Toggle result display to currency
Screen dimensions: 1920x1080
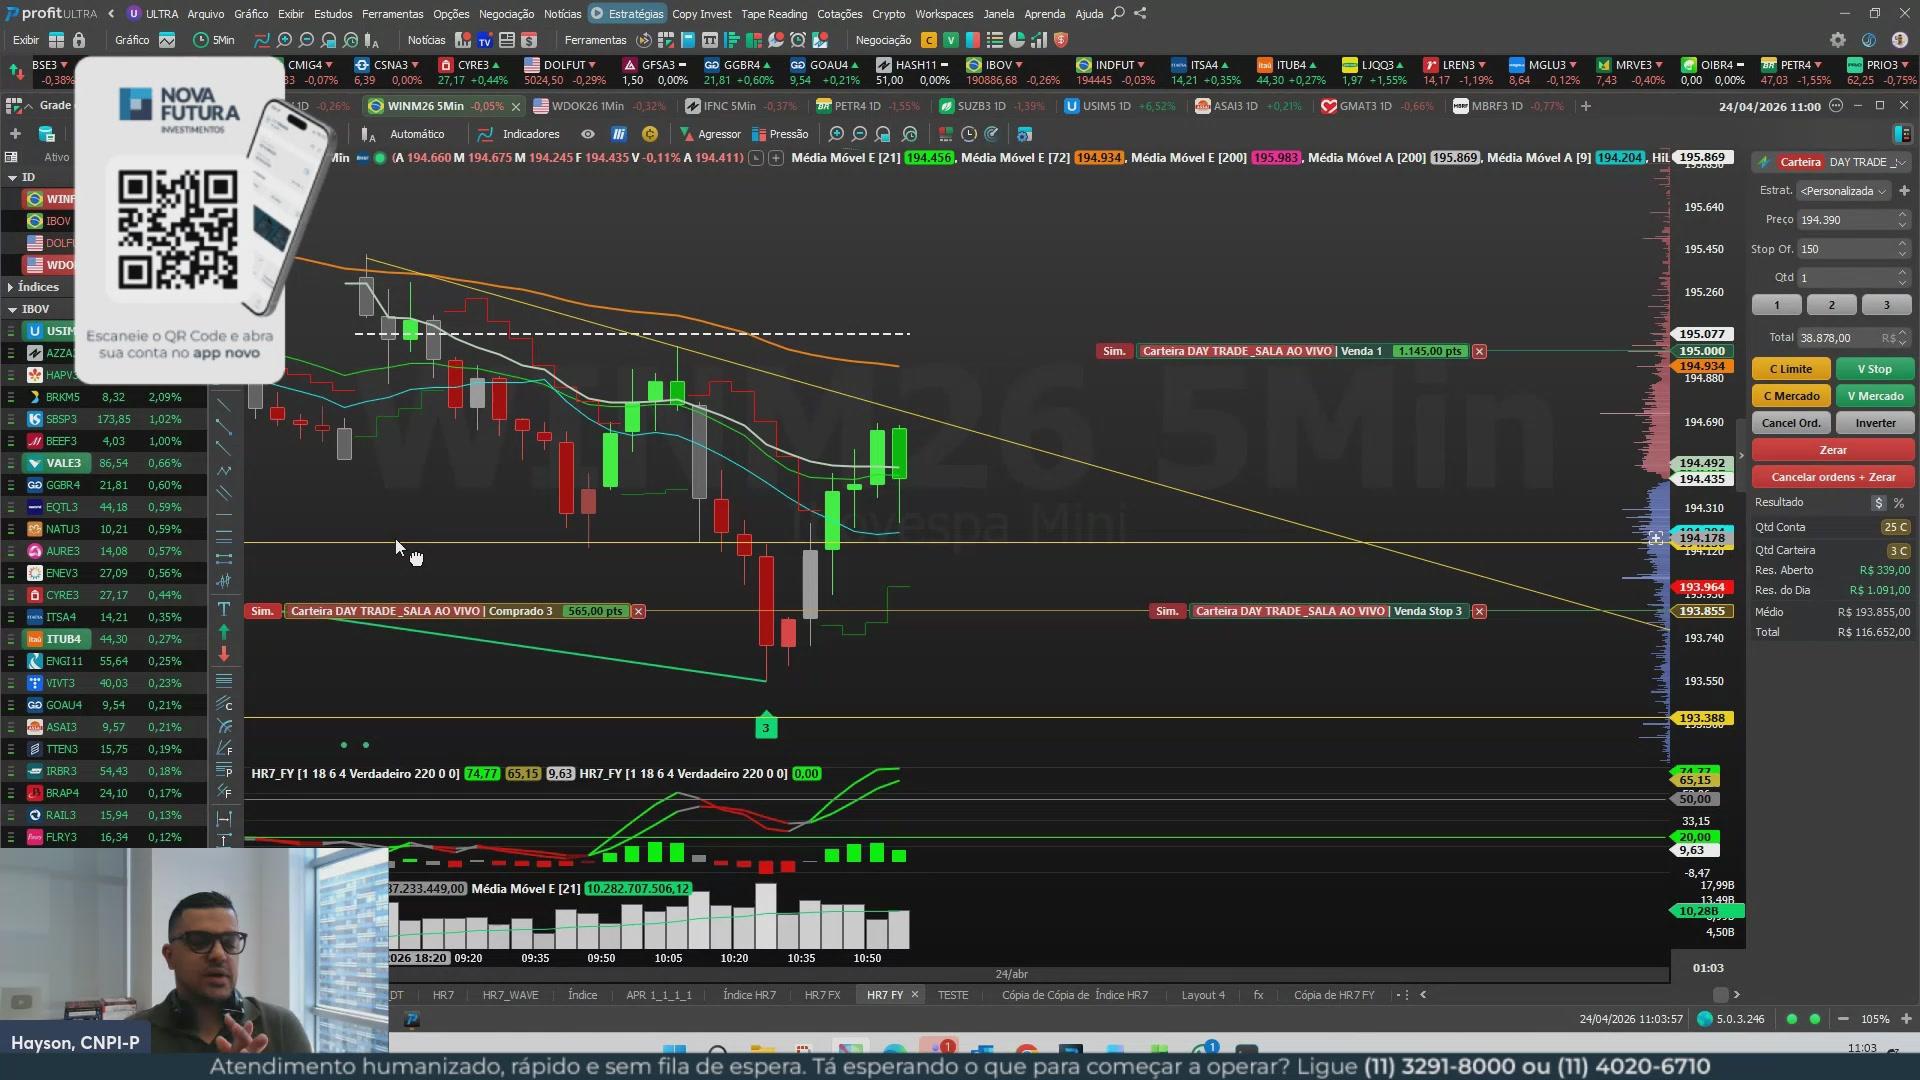point(1879,503)
